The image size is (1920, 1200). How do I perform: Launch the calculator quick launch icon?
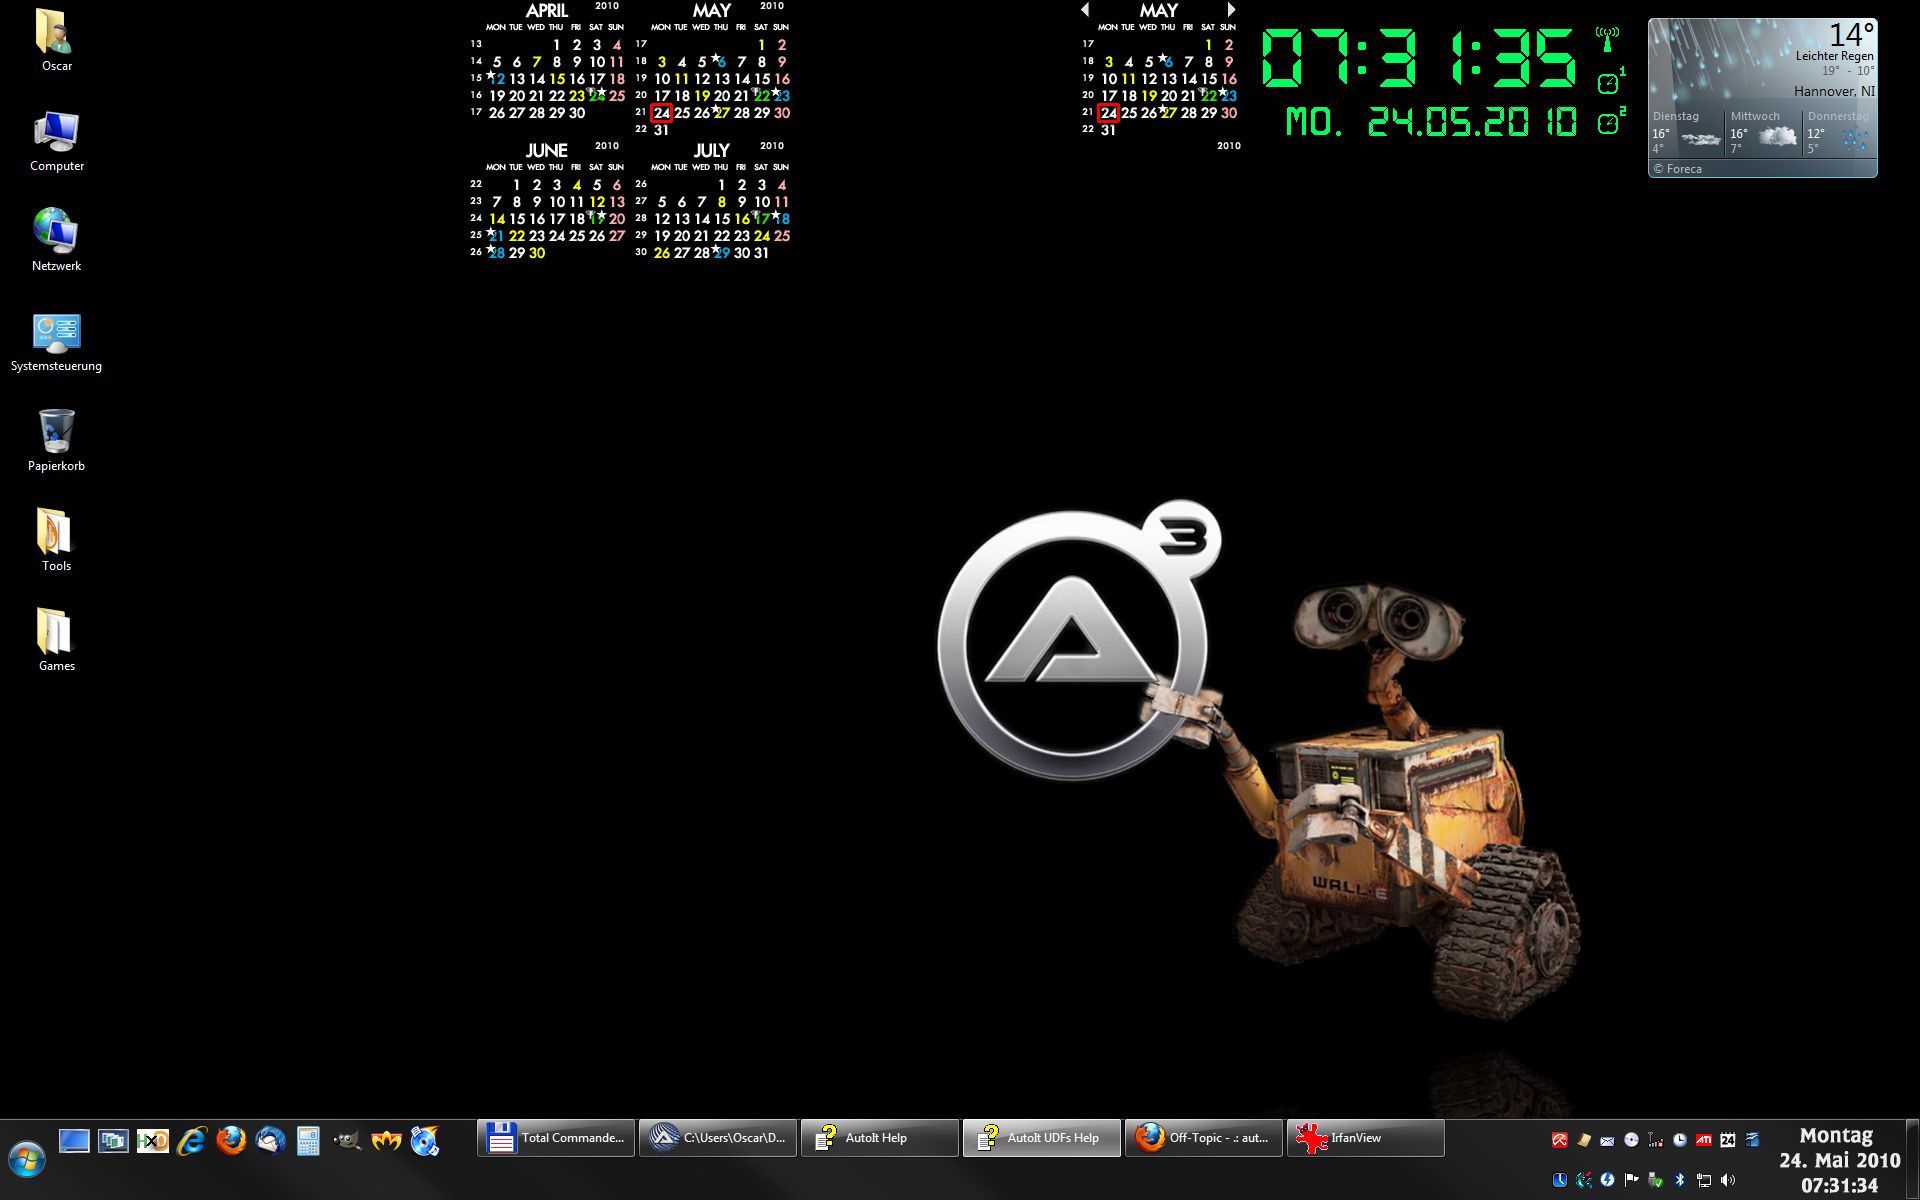308,1140
